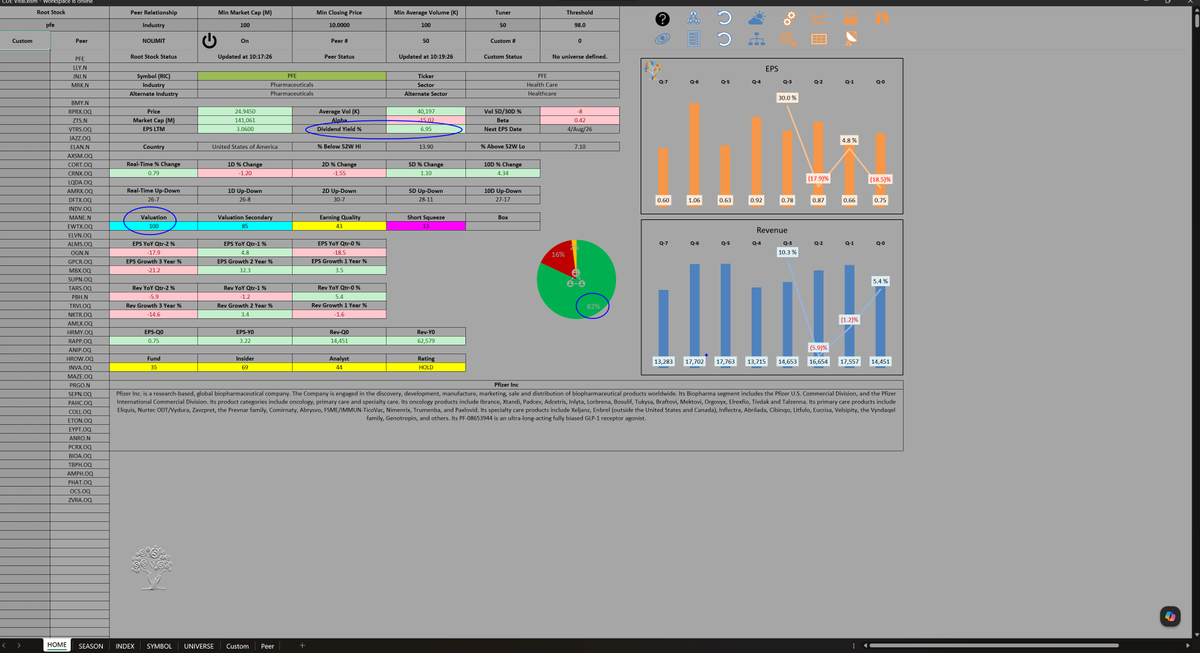Viewport: 1200px width, 653px height.
Task: Click the Insider score 69 cell
Action: (245, 367)
